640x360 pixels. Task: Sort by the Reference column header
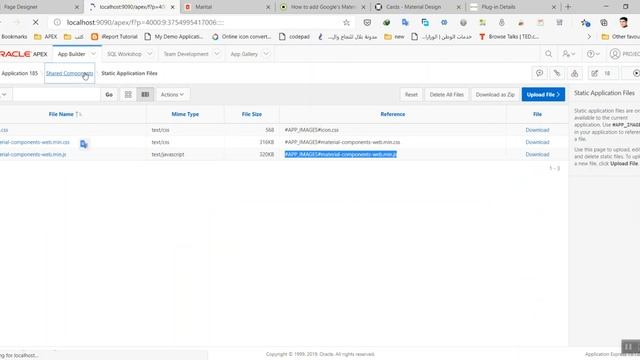coord(393,114)
